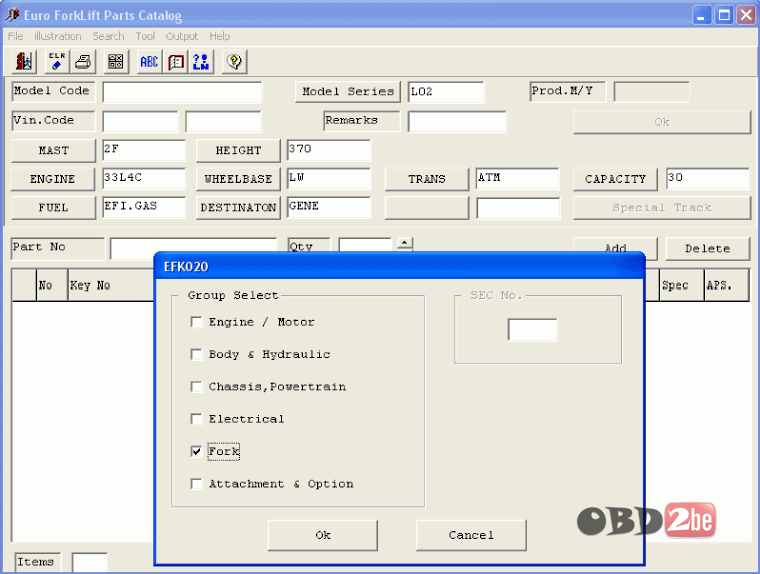Click the APS. column header

pos(727,286)
